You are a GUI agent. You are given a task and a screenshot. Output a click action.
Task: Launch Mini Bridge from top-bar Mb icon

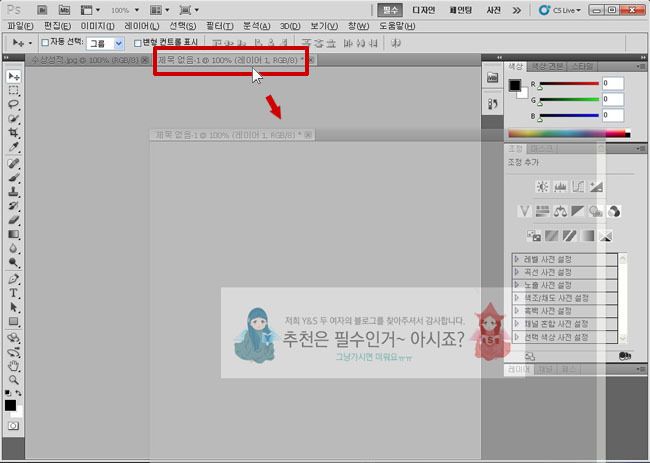click(64, 10)
